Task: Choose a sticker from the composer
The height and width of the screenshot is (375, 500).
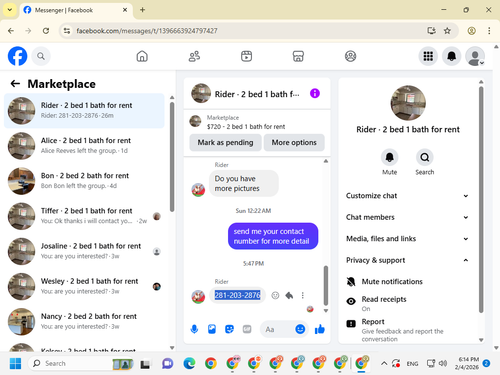Action: (x=229, y=329)
